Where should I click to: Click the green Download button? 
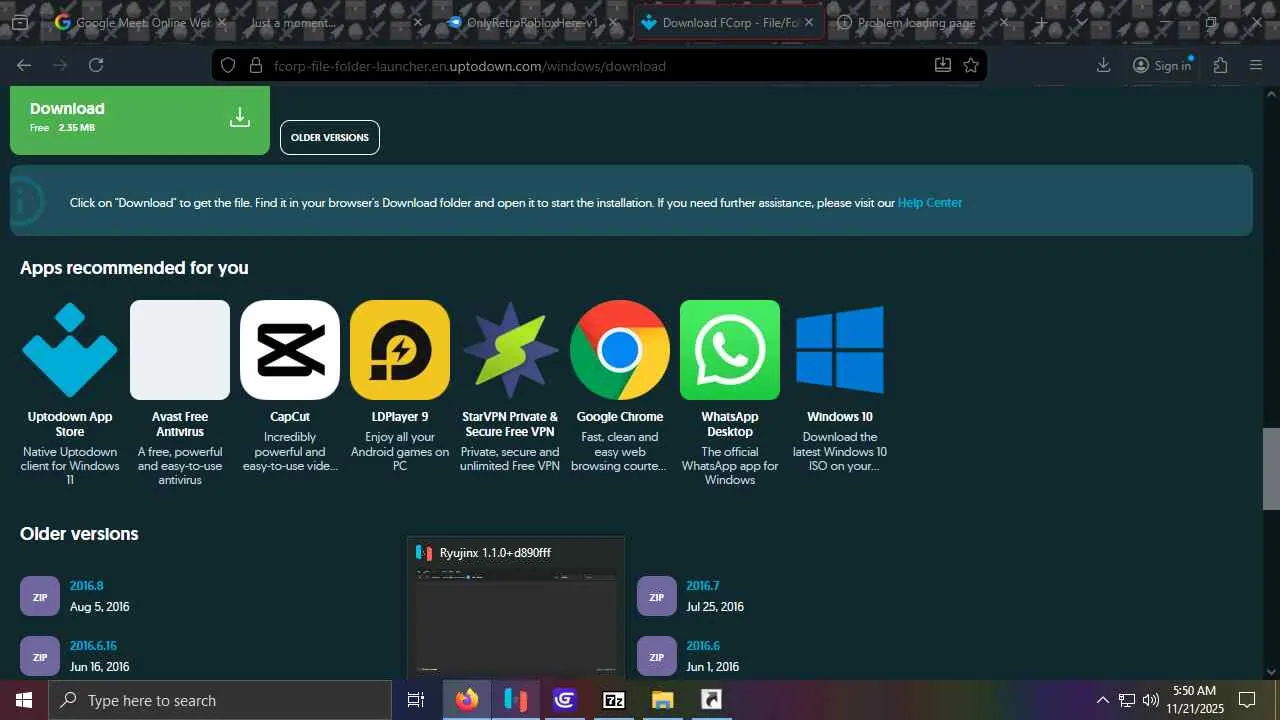point(140,119)
